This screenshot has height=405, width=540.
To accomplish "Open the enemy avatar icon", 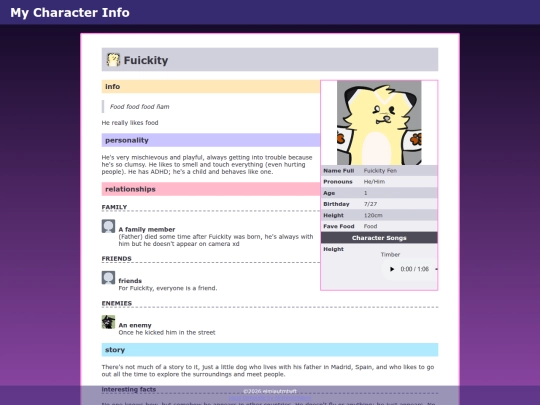I will [108, 322].
